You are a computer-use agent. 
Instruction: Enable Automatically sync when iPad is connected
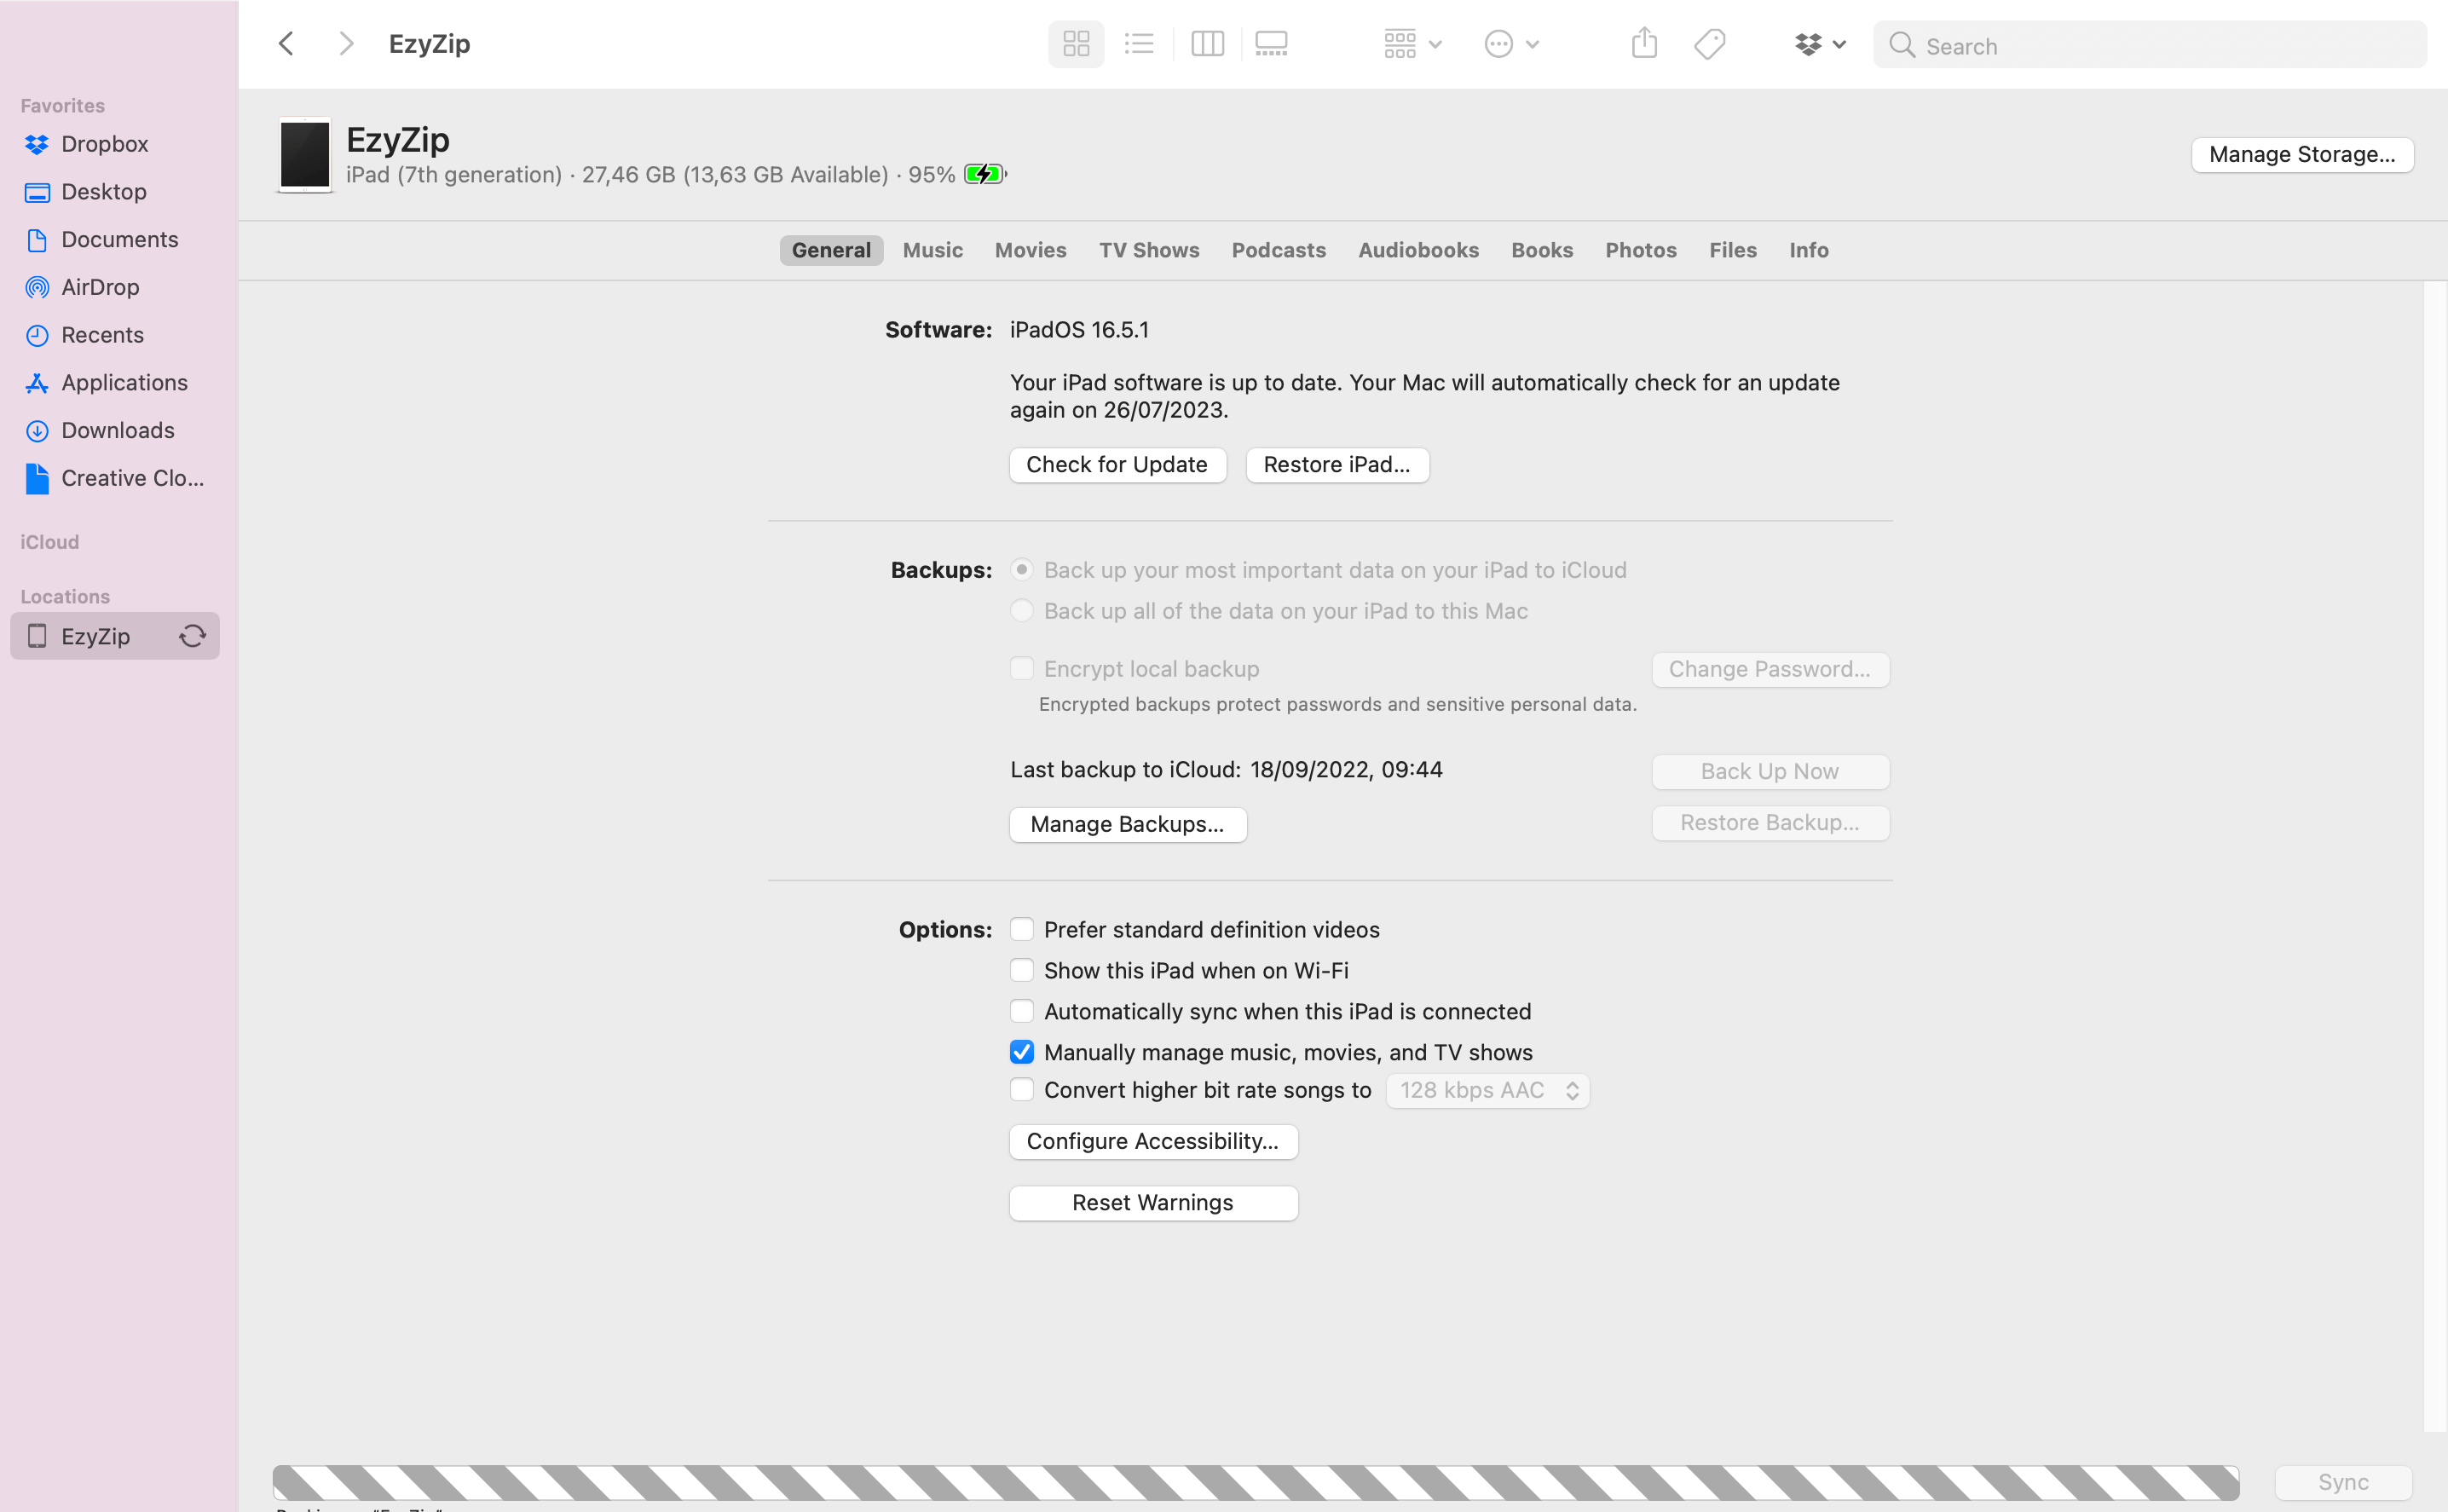click(x=1021, y=1011)
